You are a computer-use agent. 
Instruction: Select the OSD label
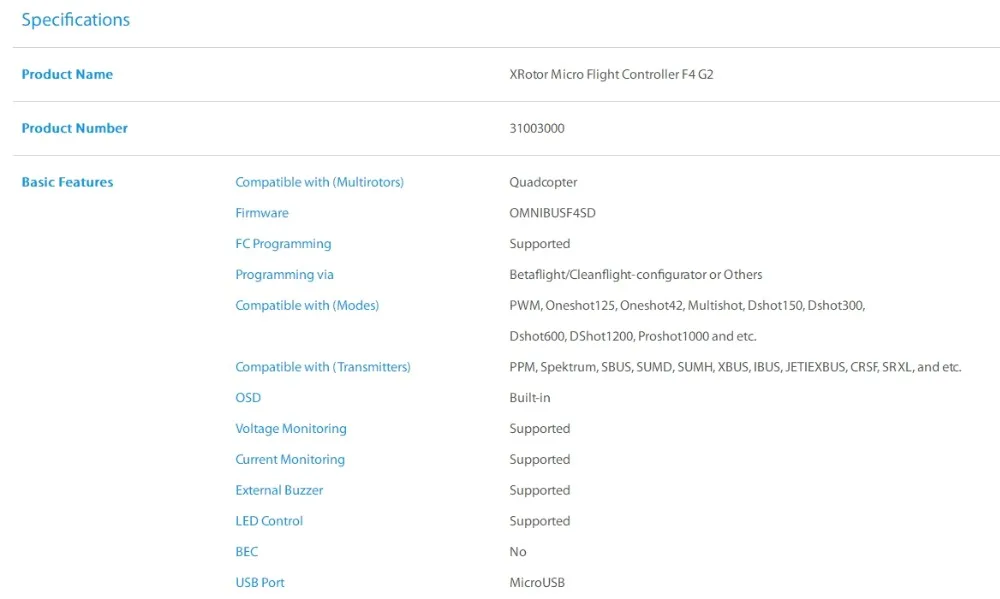coord(248,397)
